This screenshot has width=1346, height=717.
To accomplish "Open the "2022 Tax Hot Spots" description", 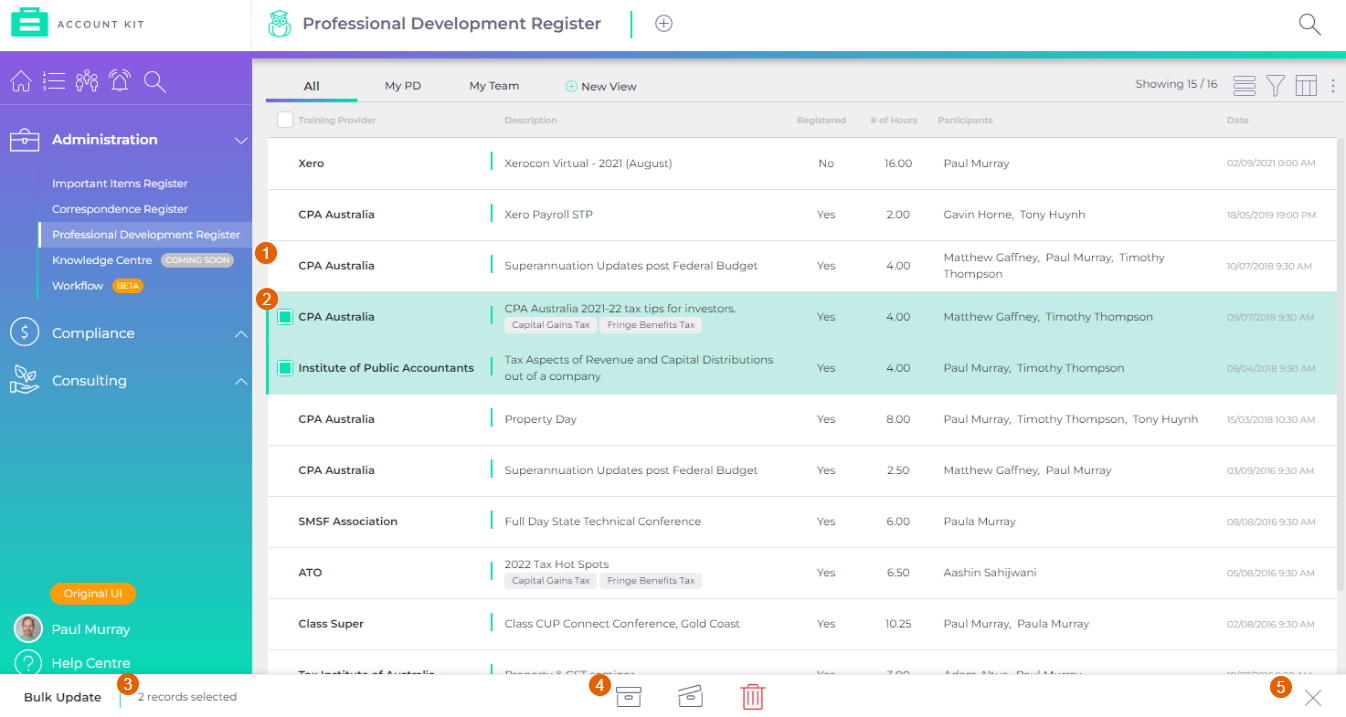I will point(557,564).
